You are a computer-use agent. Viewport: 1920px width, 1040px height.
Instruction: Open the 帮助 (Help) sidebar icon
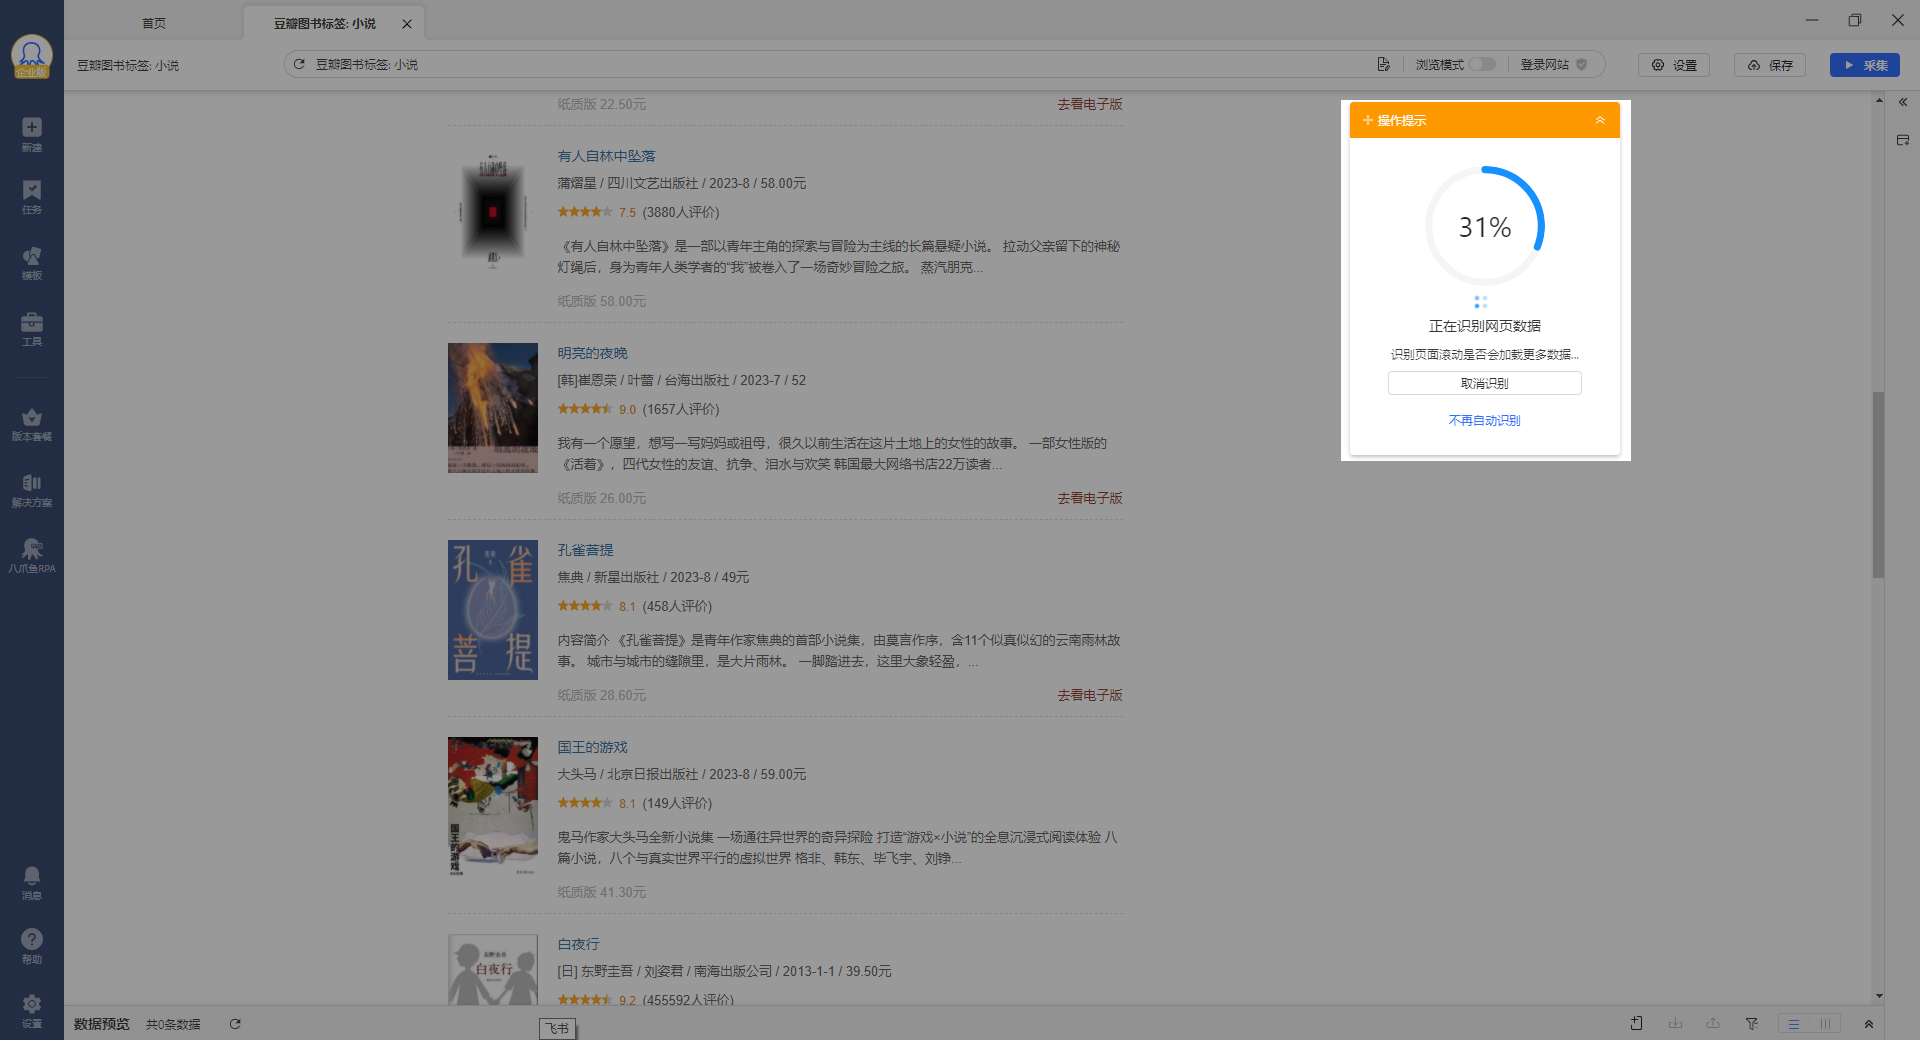(x=32, y=946)
